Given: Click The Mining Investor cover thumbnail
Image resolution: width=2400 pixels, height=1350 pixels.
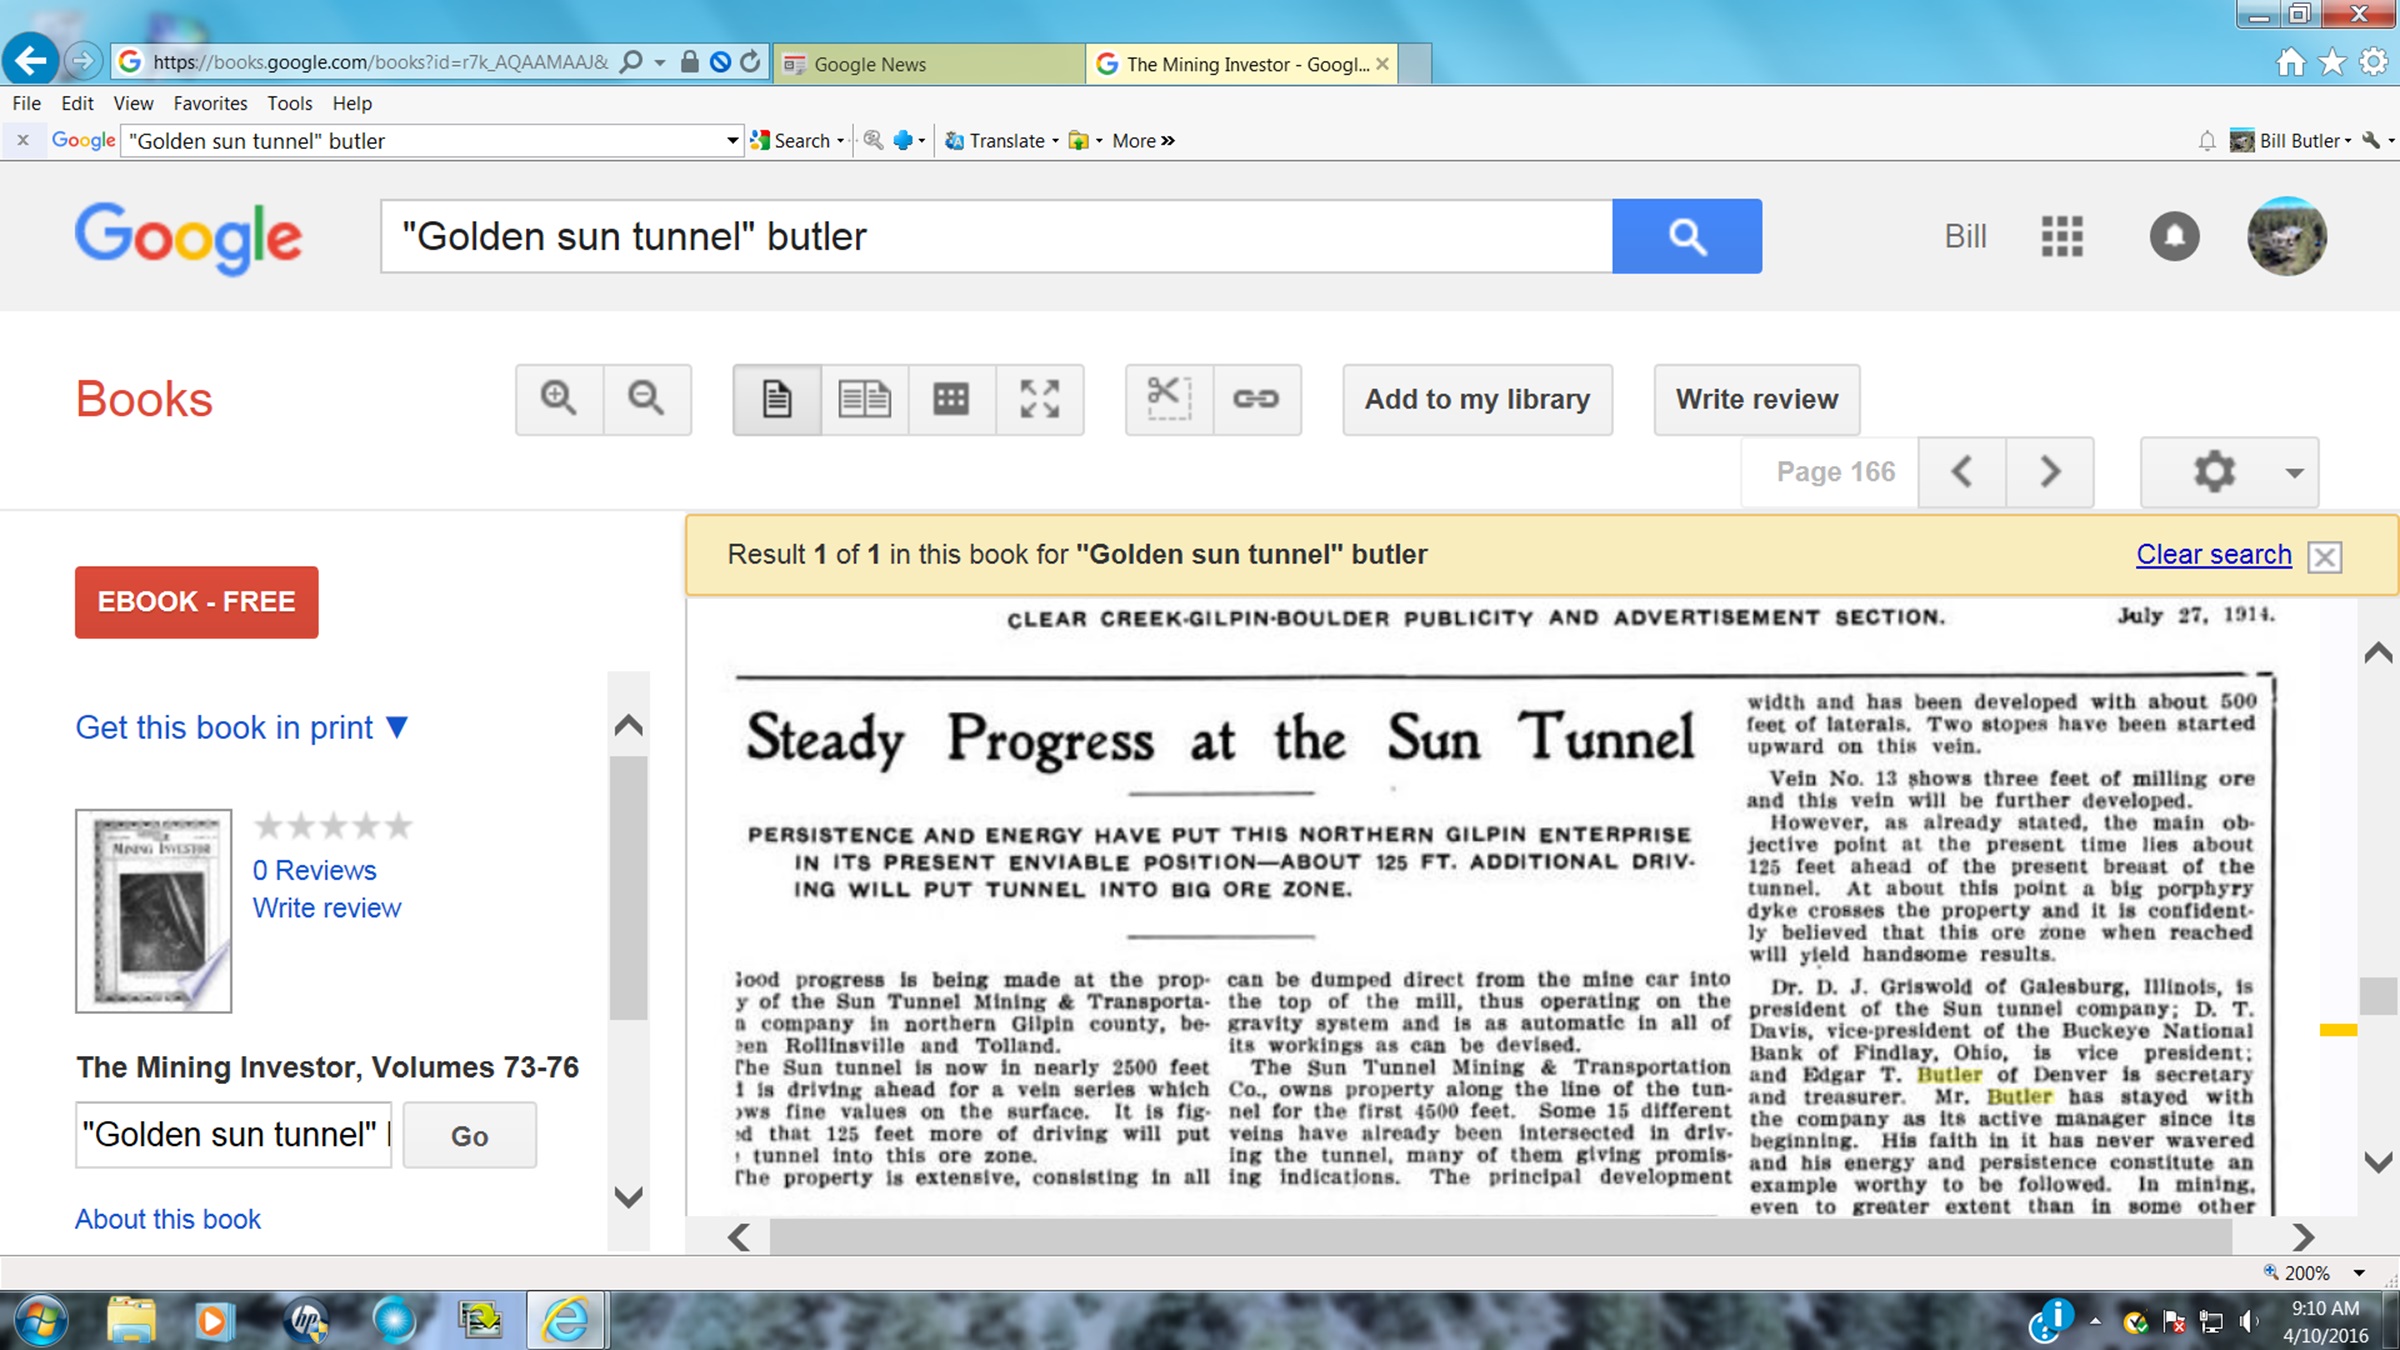Looking at the screenshot, I should point(154,911).
